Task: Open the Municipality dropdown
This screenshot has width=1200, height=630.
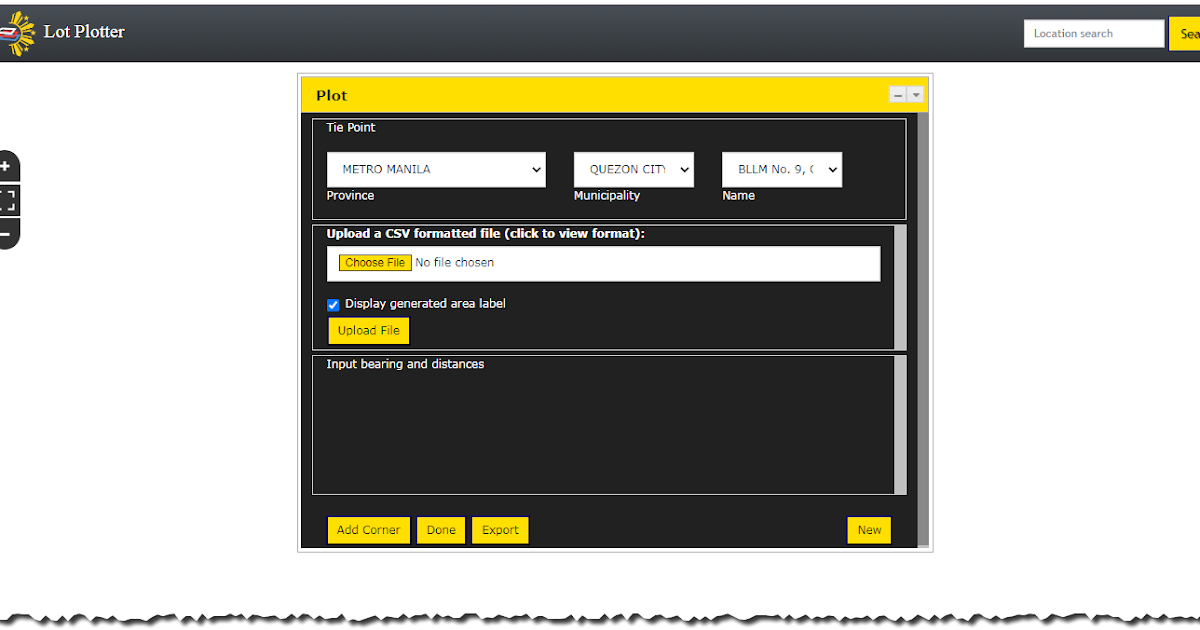Action: click(634, 170)
